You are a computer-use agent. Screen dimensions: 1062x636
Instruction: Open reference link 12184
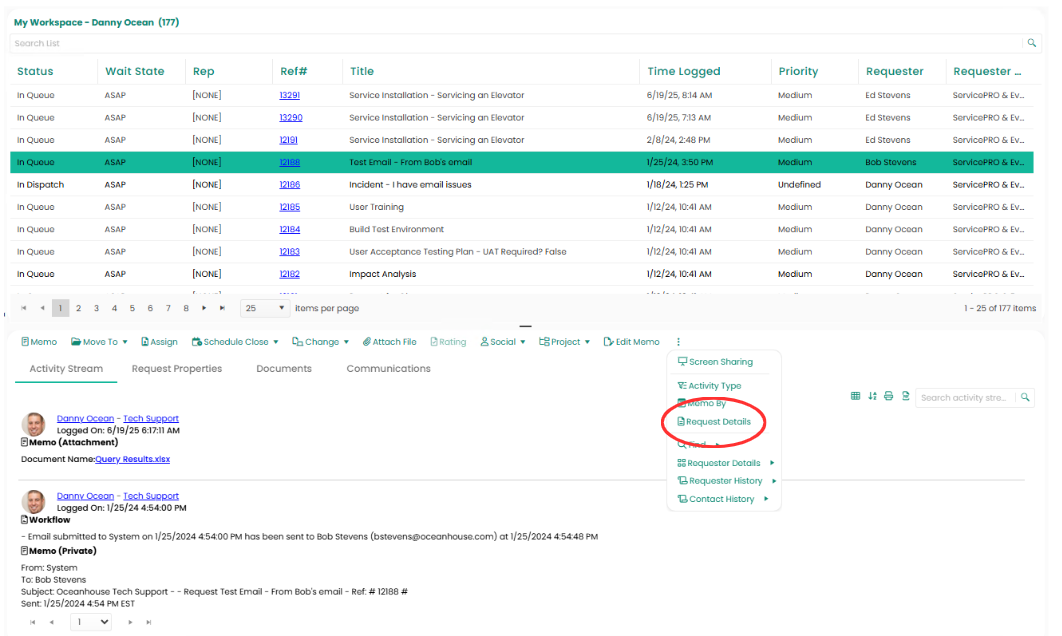pos(289,230)
